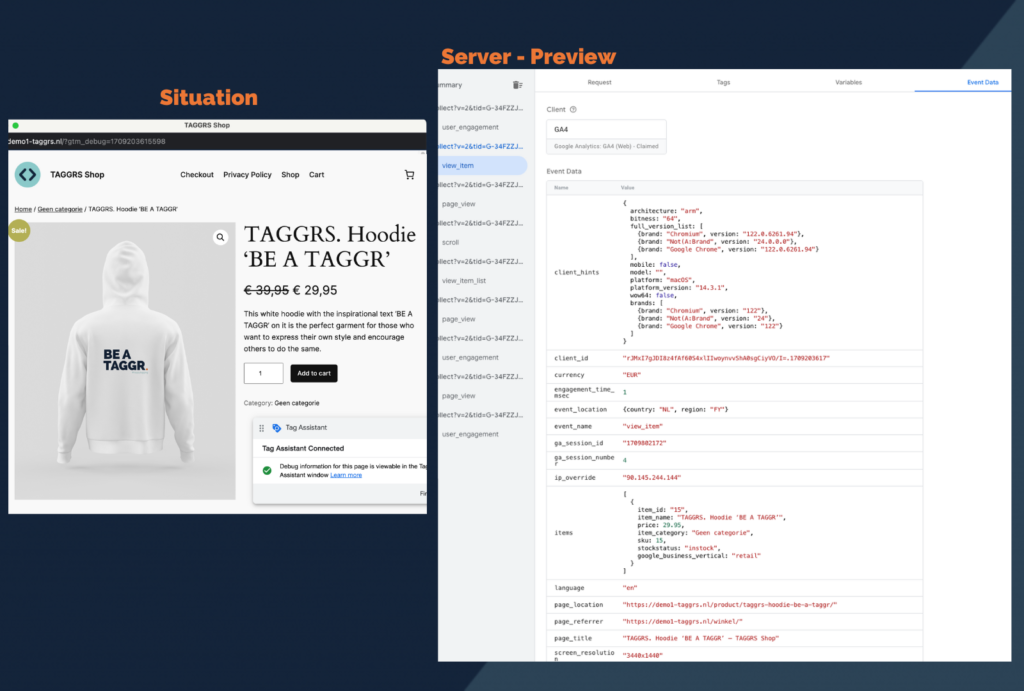Click the TAGGRS Shop site title
This screenshot has width=1024, height=691.
coord(77,174)
